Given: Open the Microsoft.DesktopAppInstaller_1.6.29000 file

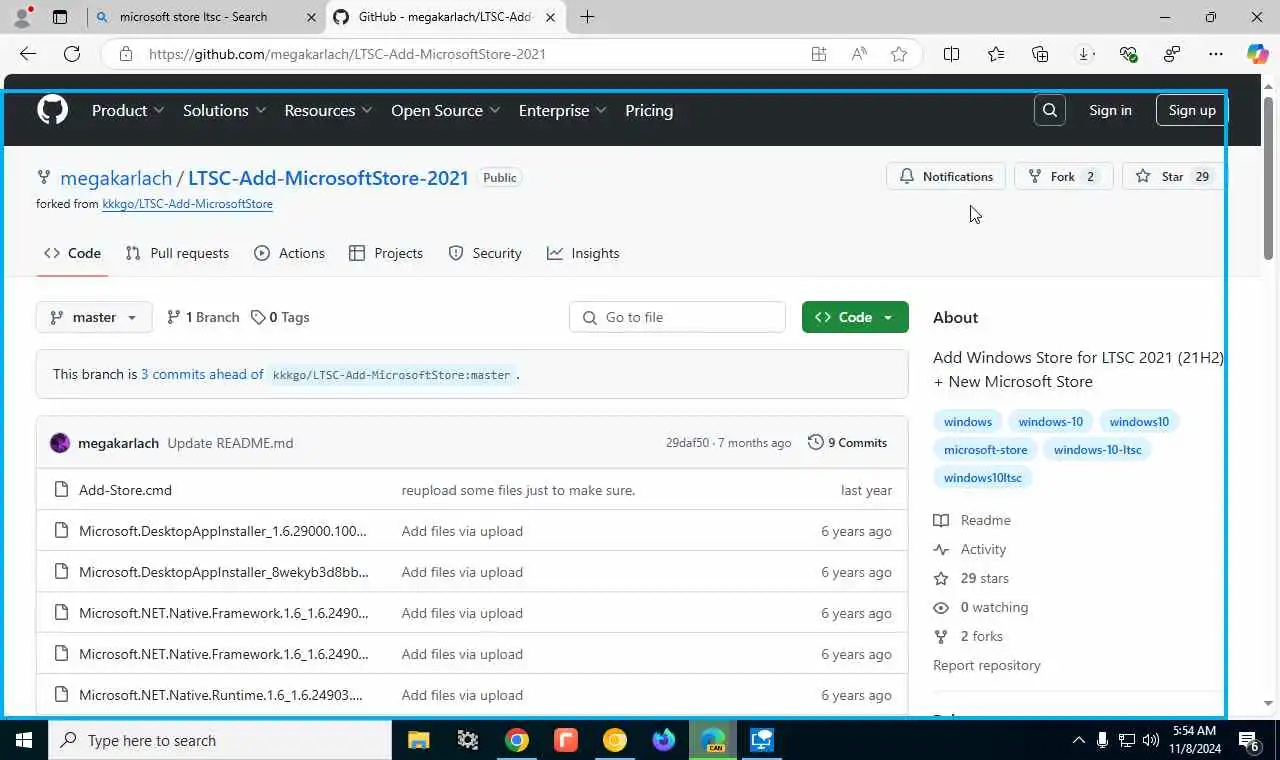Looking at the screenshot, I should click(x=223, y=531).
